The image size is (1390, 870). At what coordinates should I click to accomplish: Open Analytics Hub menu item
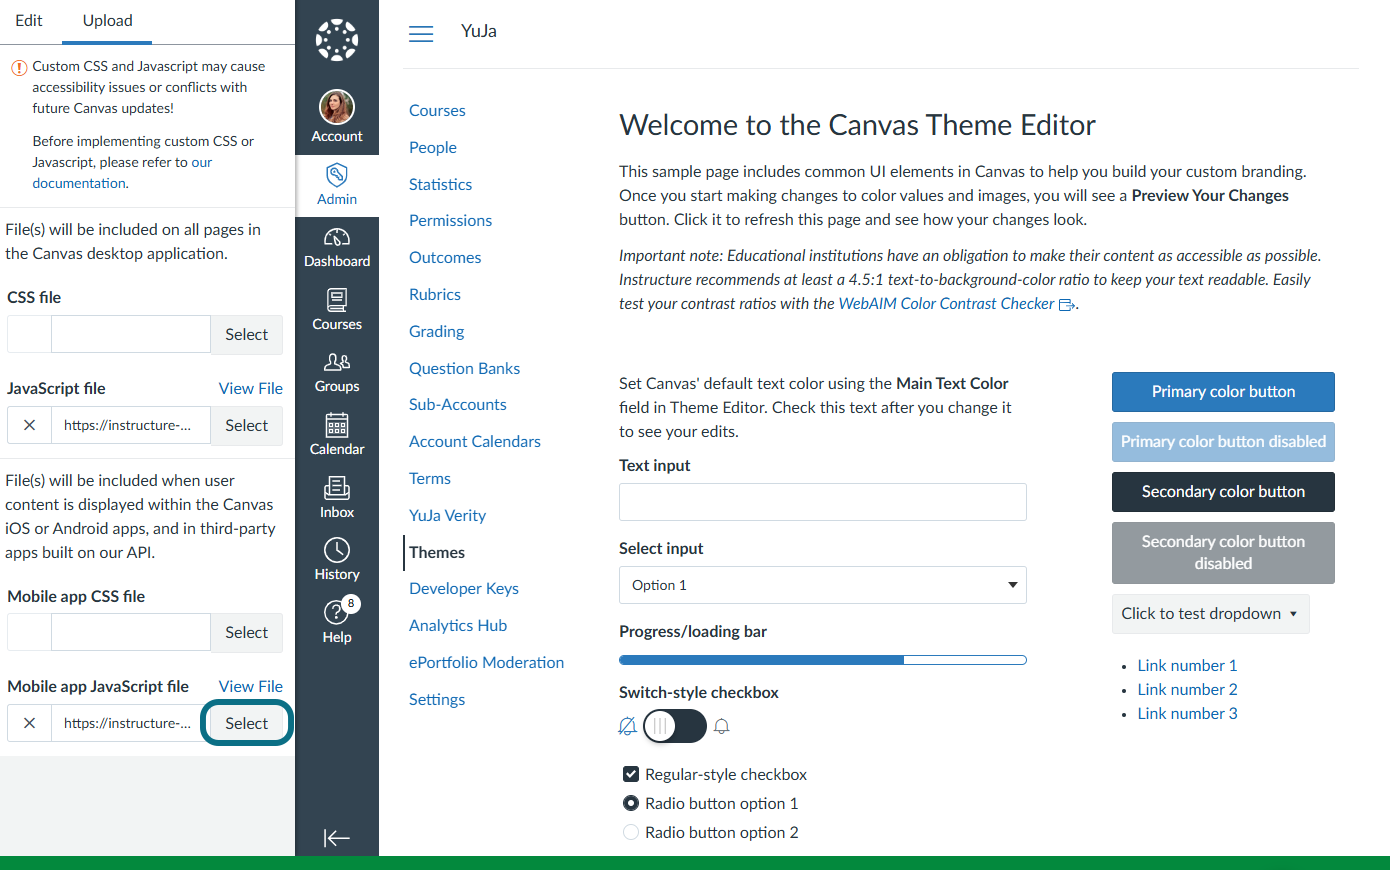click(458, 625)
